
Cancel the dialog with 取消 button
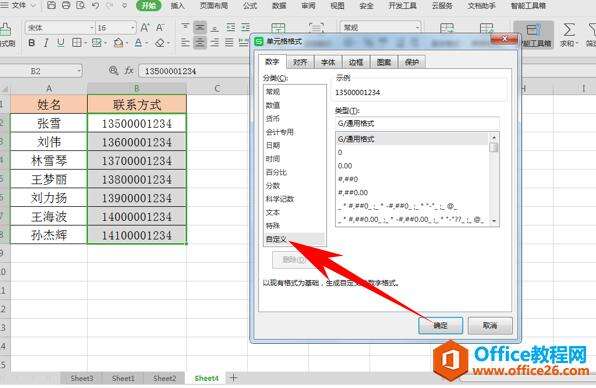coord(490,326)
